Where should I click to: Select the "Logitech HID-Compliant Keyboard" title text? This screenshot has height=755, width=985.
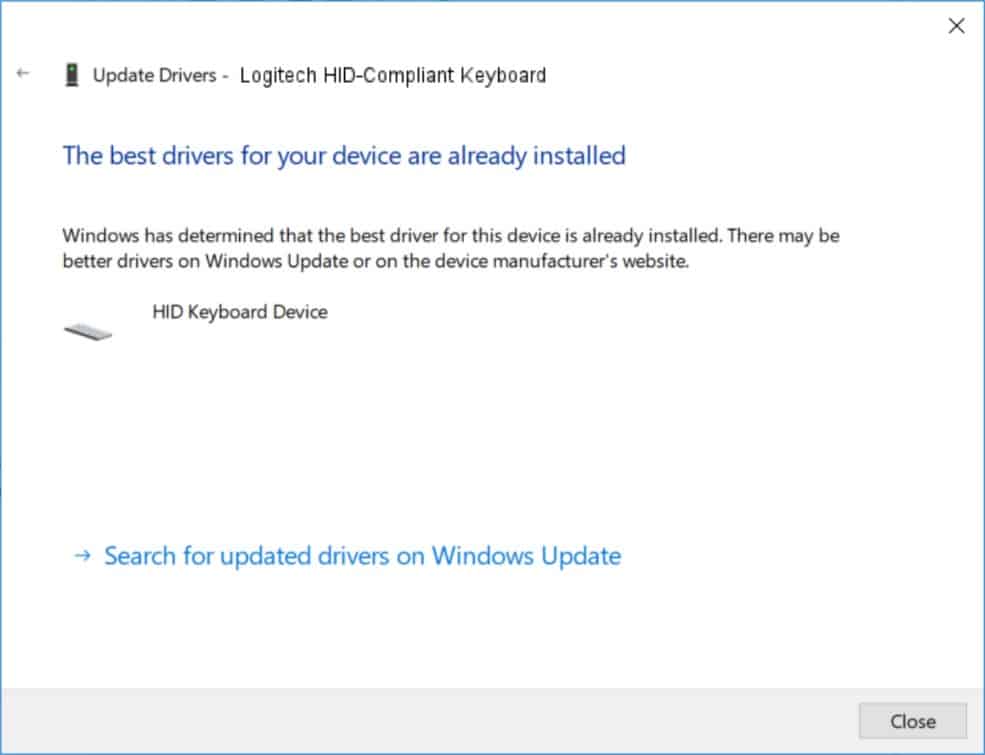(392, 75)
